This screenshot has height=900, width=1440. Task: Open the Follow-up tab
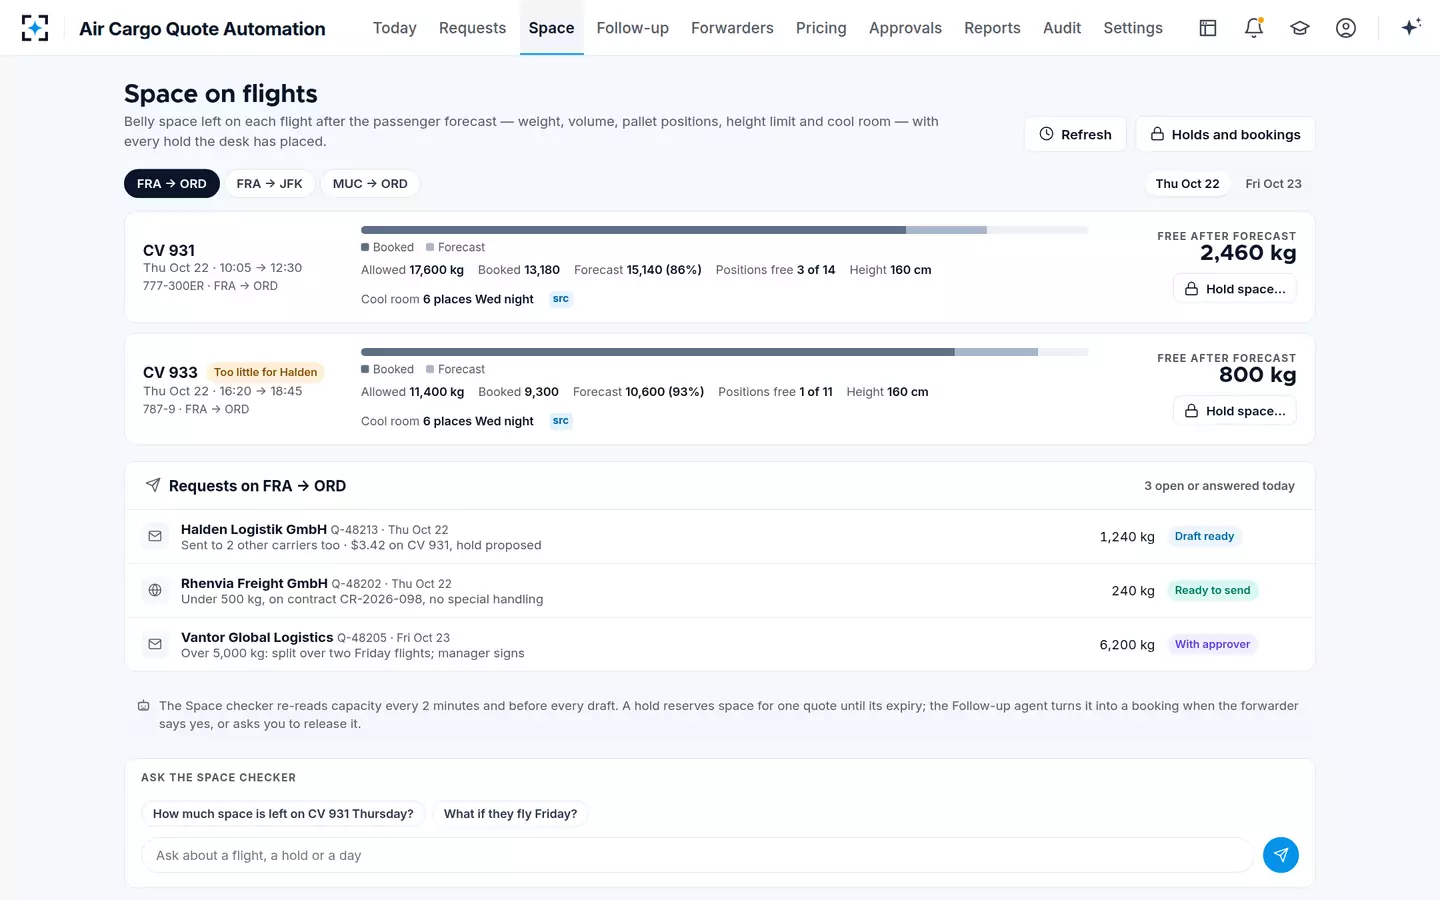pos(633,28)
